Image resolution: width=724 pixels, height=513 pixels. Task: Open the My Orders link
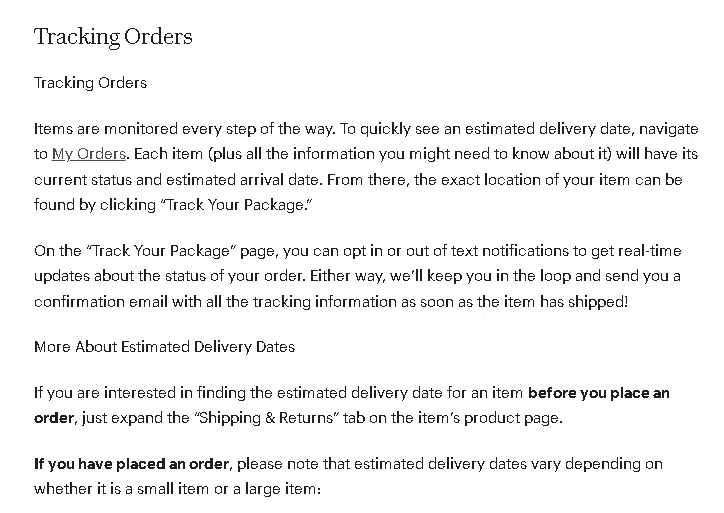(x=88, y=154)
